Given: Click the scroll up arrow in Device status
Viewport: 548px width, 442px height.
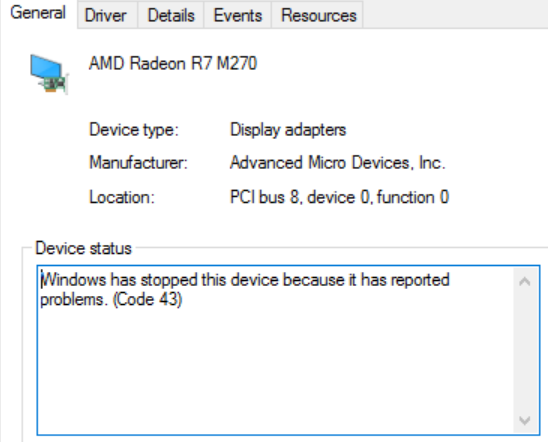Looking at the screenshot, I should click(525, 281).
